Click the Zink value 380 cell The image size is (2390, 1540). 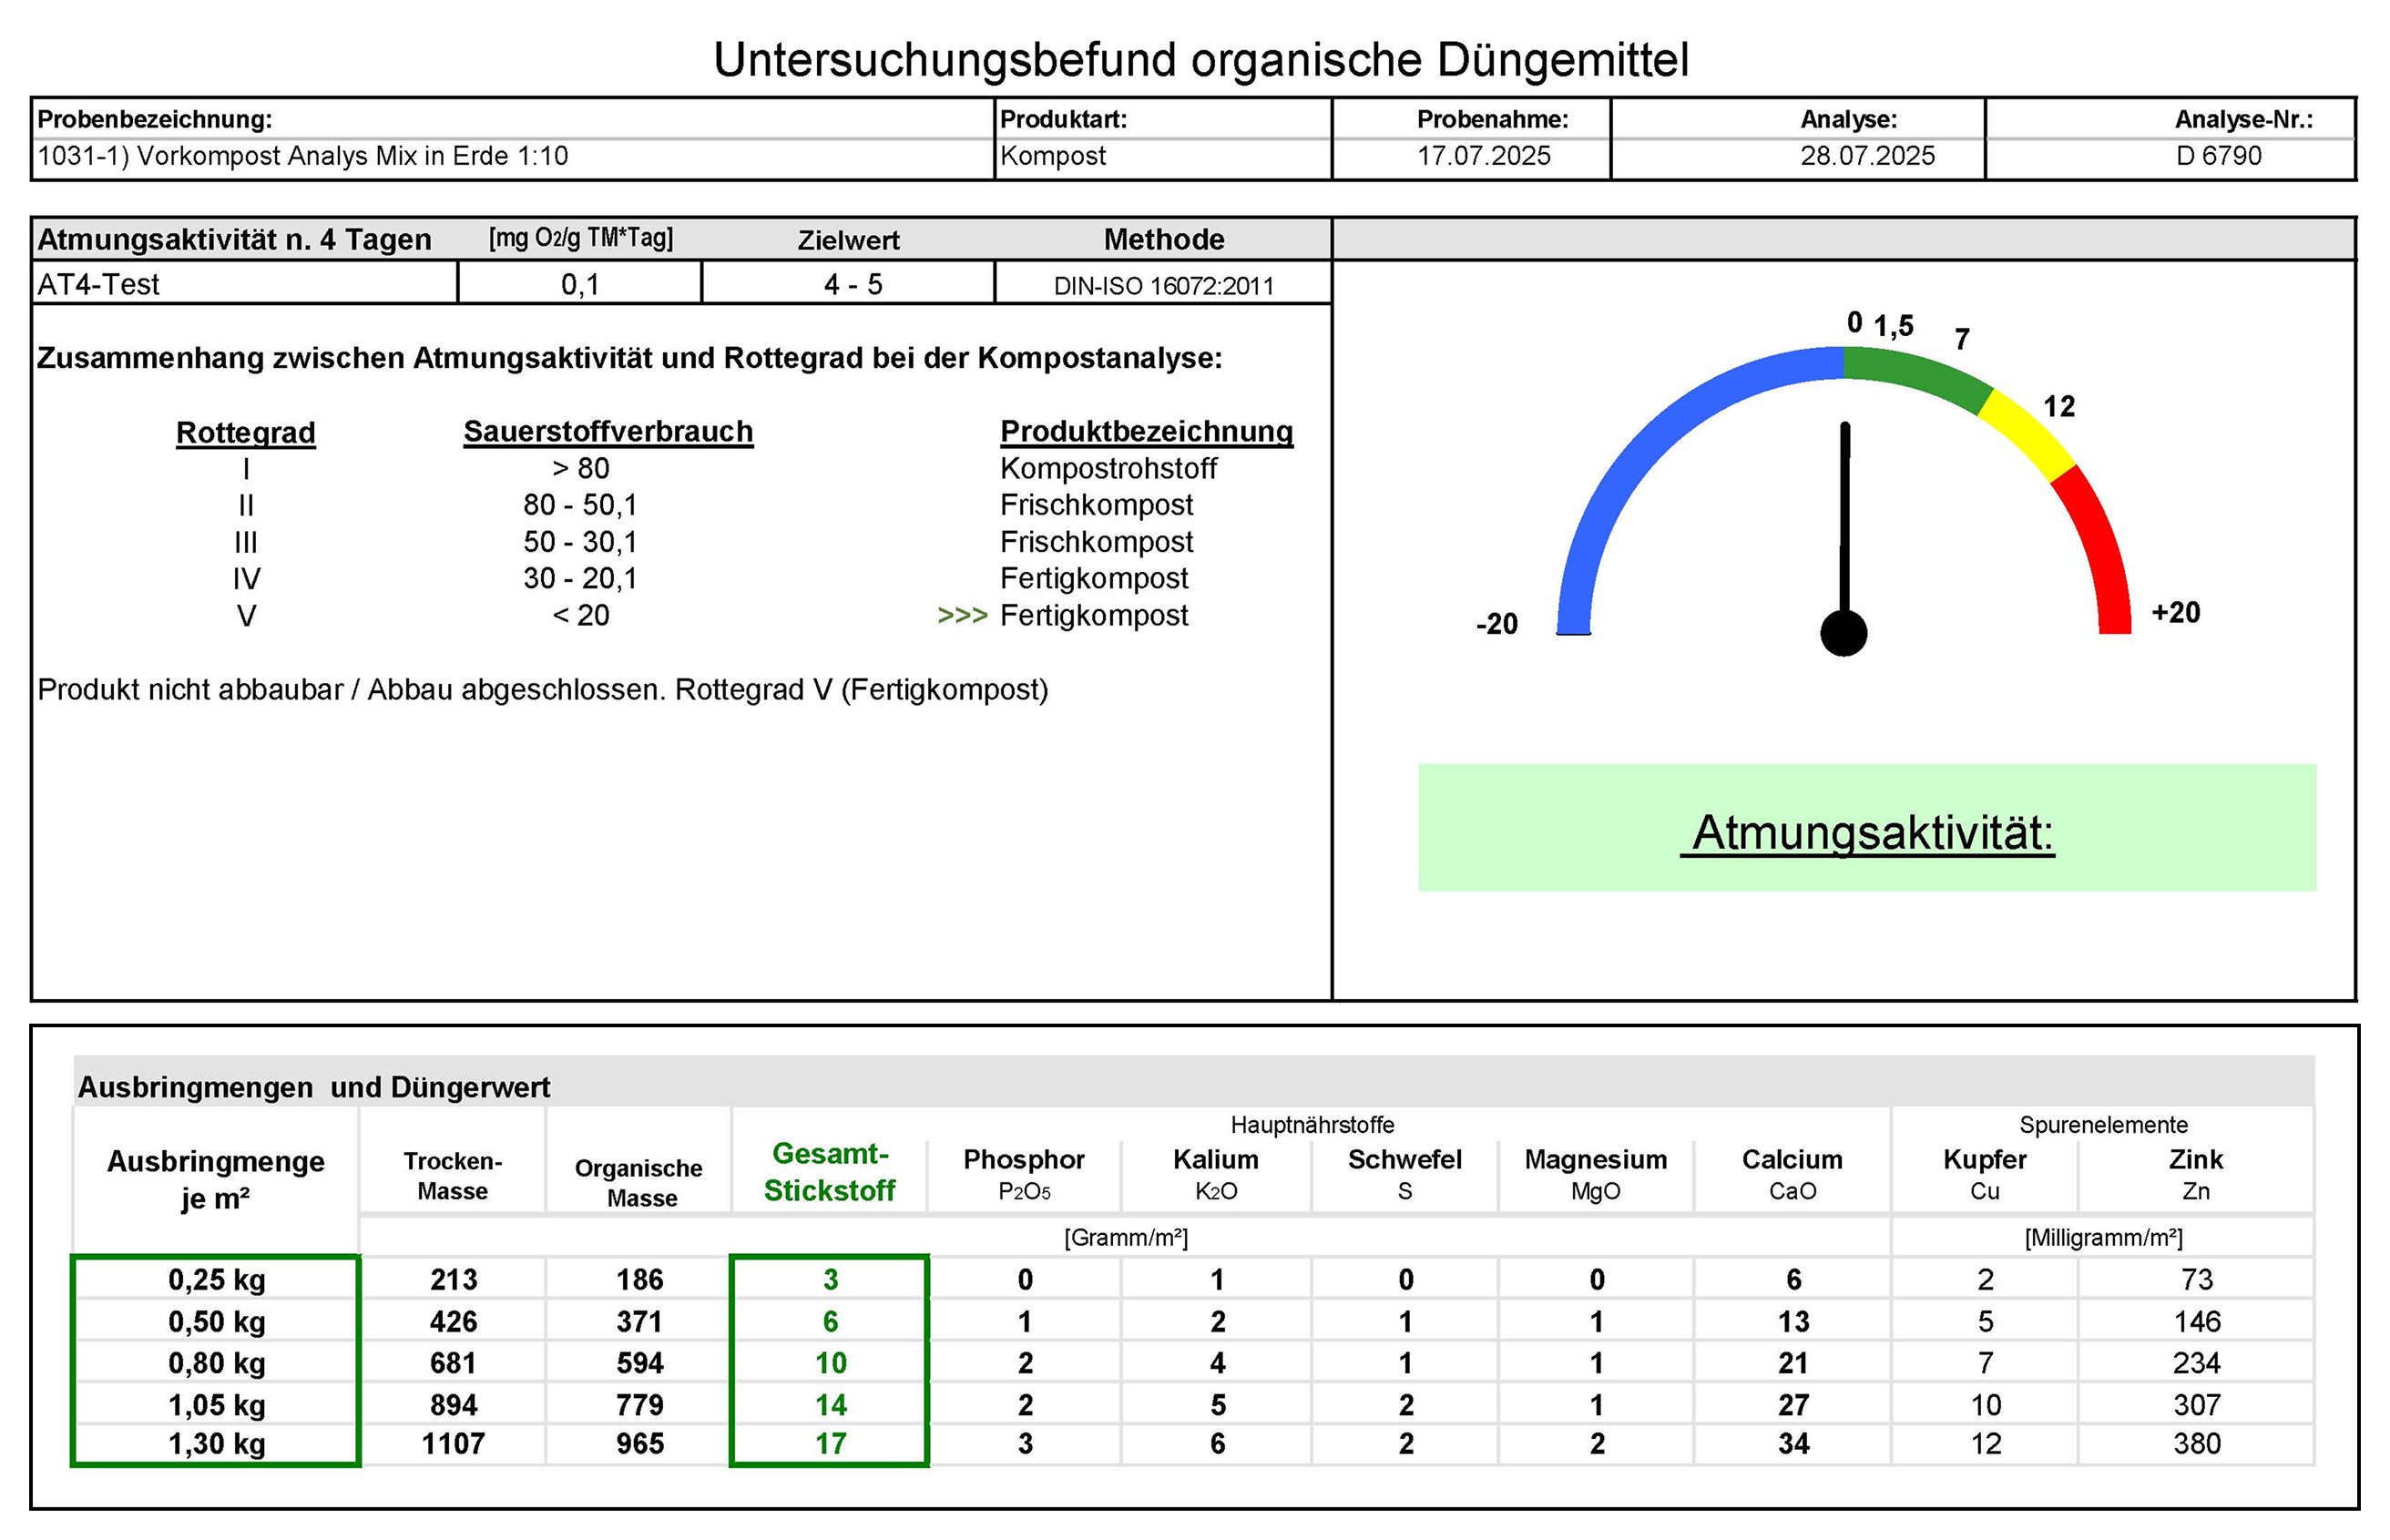coord(2196,1444)
